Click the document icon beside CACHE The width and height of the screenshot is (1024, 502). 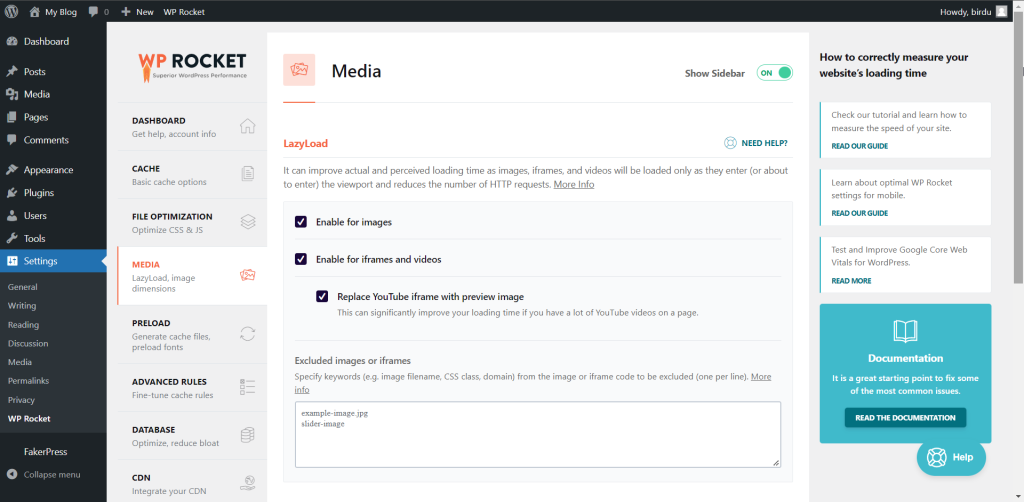coord(248,174)
